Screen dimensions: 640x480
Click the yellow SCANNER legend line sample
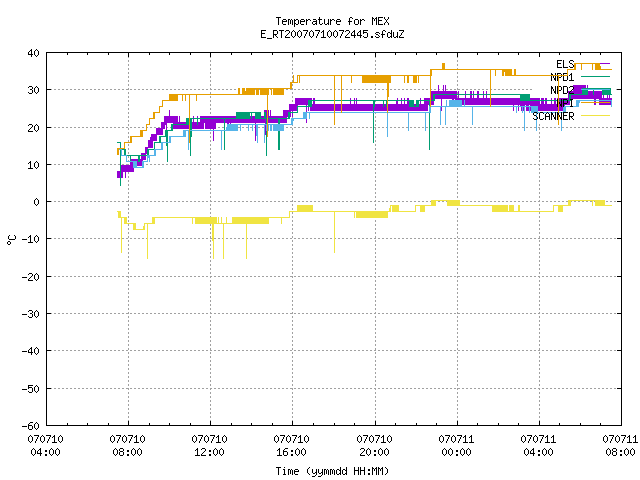595,116
